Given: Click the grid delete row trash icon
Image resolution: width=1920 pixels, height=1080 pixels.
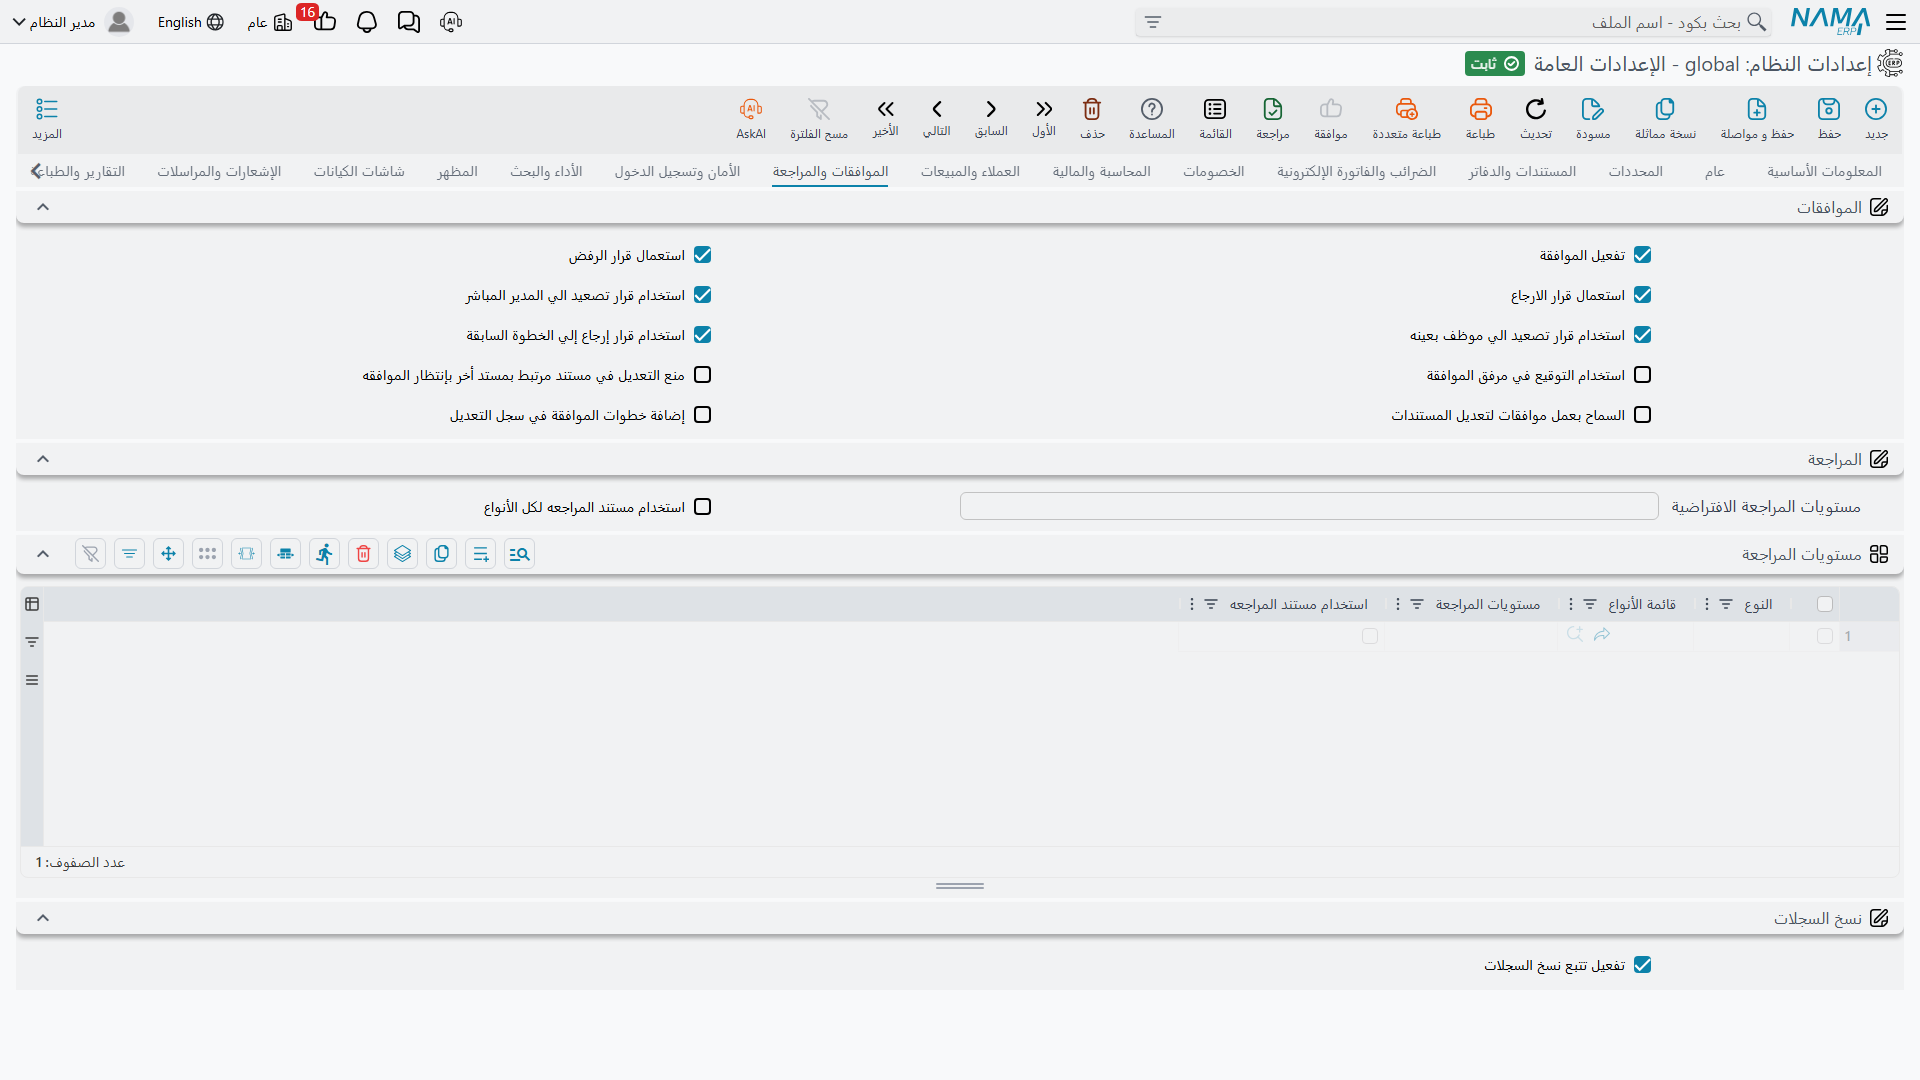Looking at the screenshot, I should [364, 554].
